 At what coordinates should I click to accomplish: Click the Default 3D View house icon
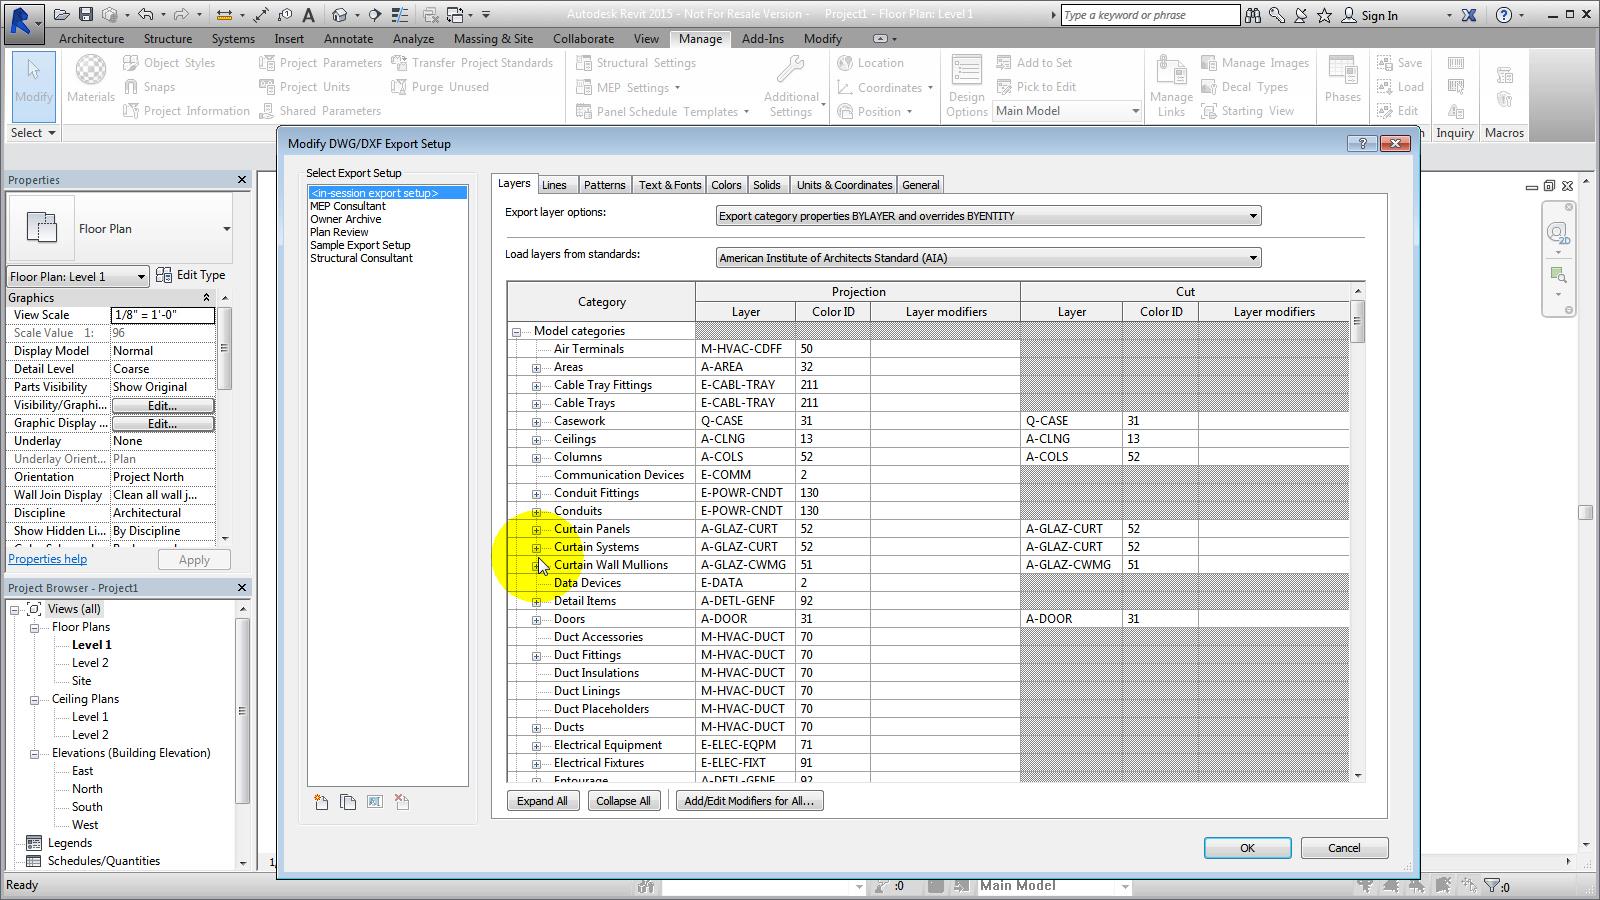340,15
